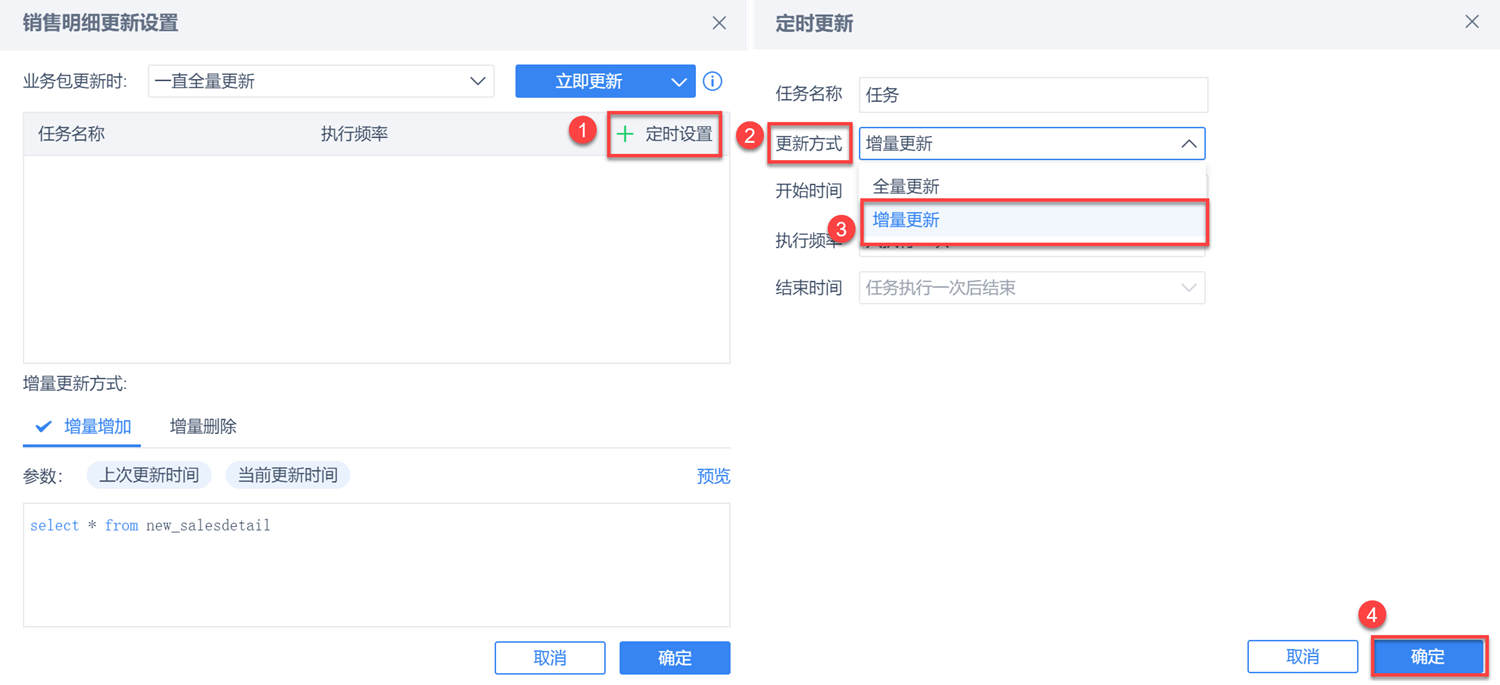Image resolution: width=1500 pixels, height=685 pixels.
Task: Open the 预览 link
Action: pos(713,476)
